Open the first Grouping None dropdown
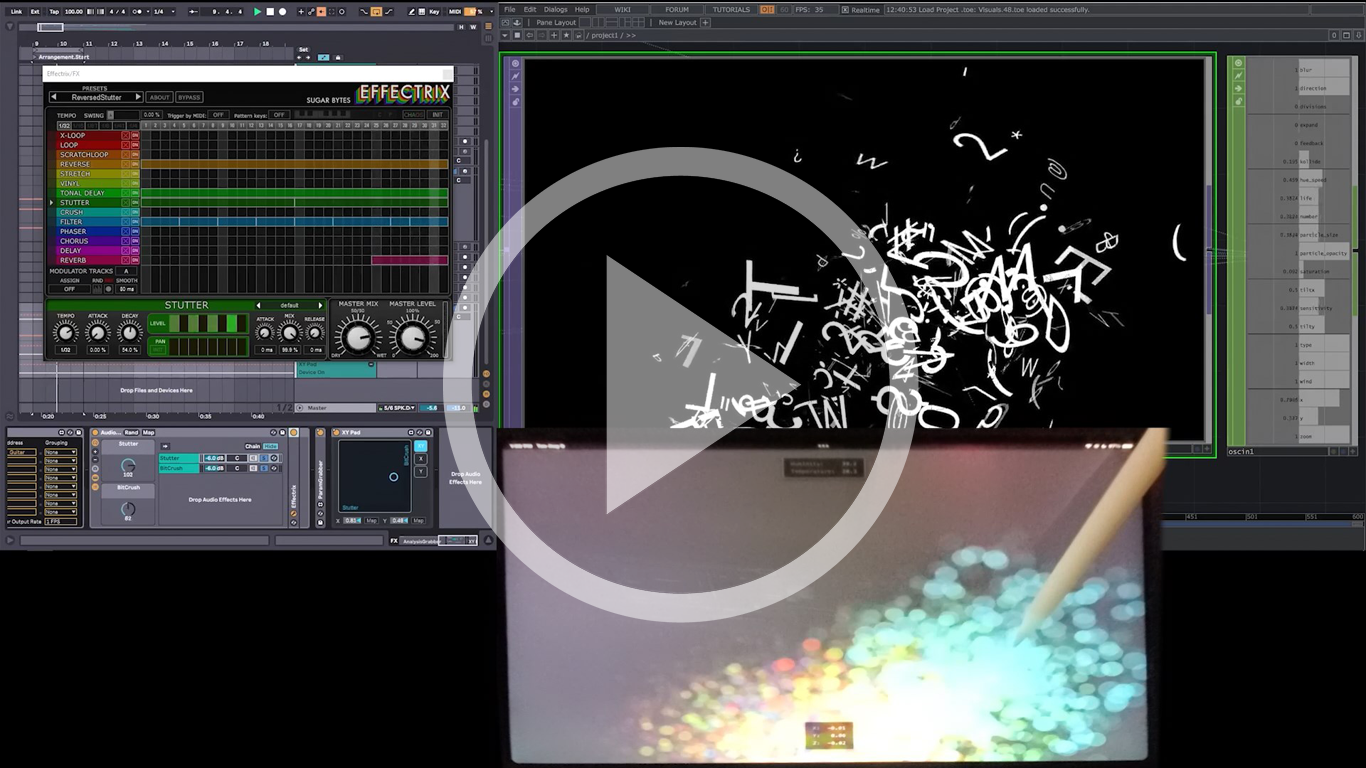The image size is (1366, 768). (x=60, y=452)
